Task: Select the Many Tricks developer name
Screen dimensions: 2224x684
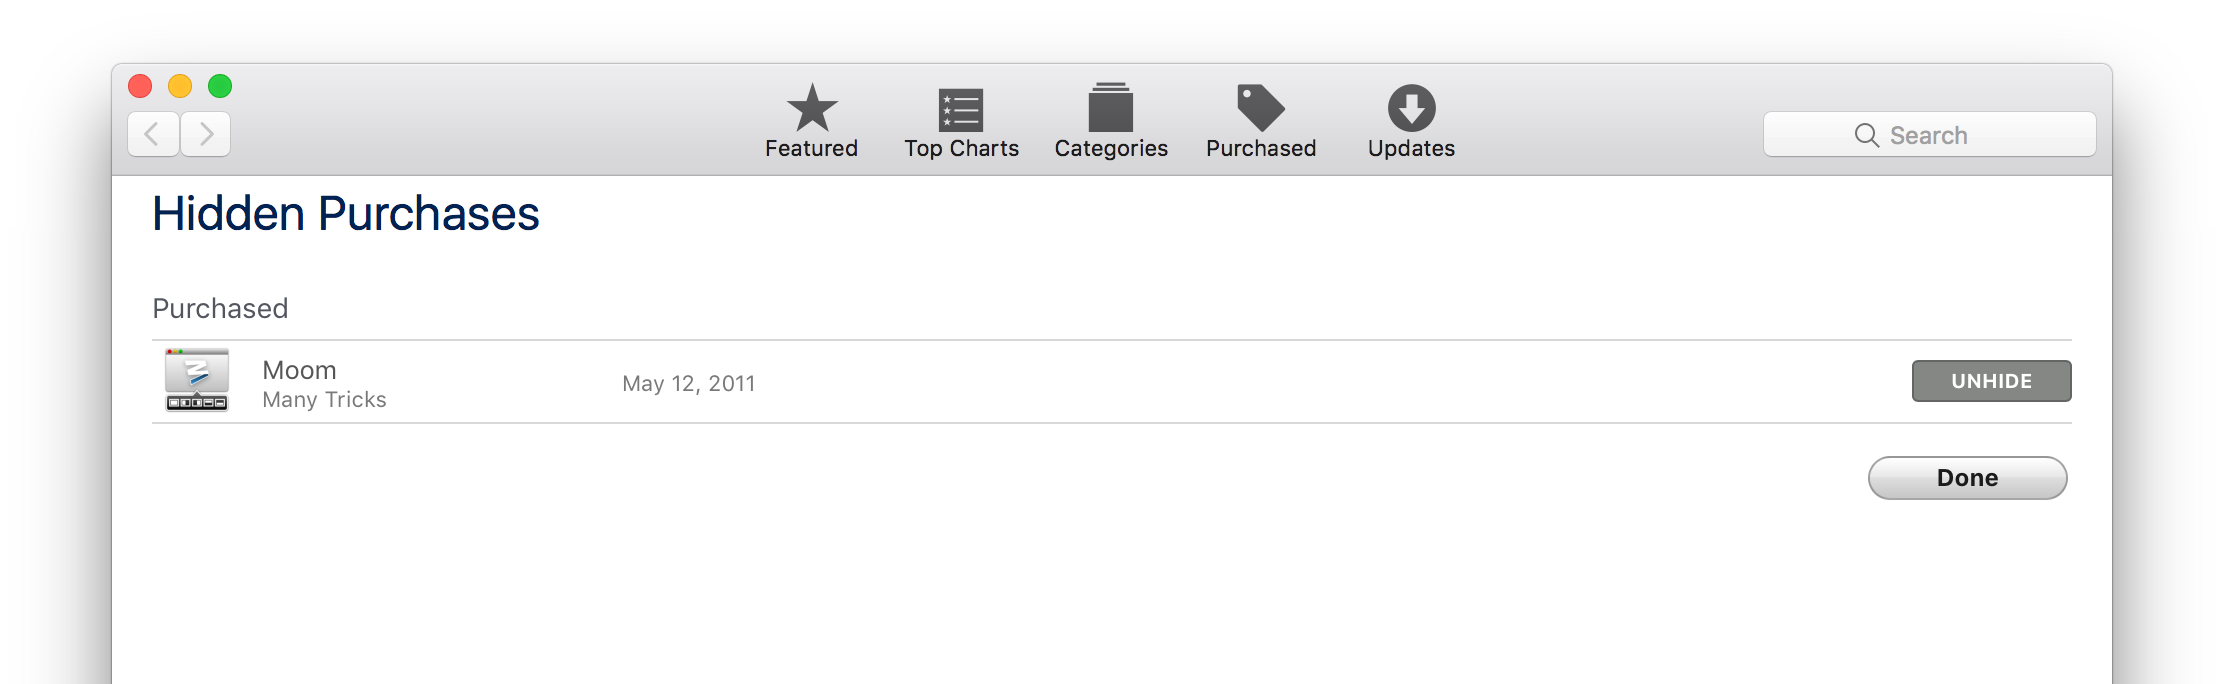Action: coord(324,400)
